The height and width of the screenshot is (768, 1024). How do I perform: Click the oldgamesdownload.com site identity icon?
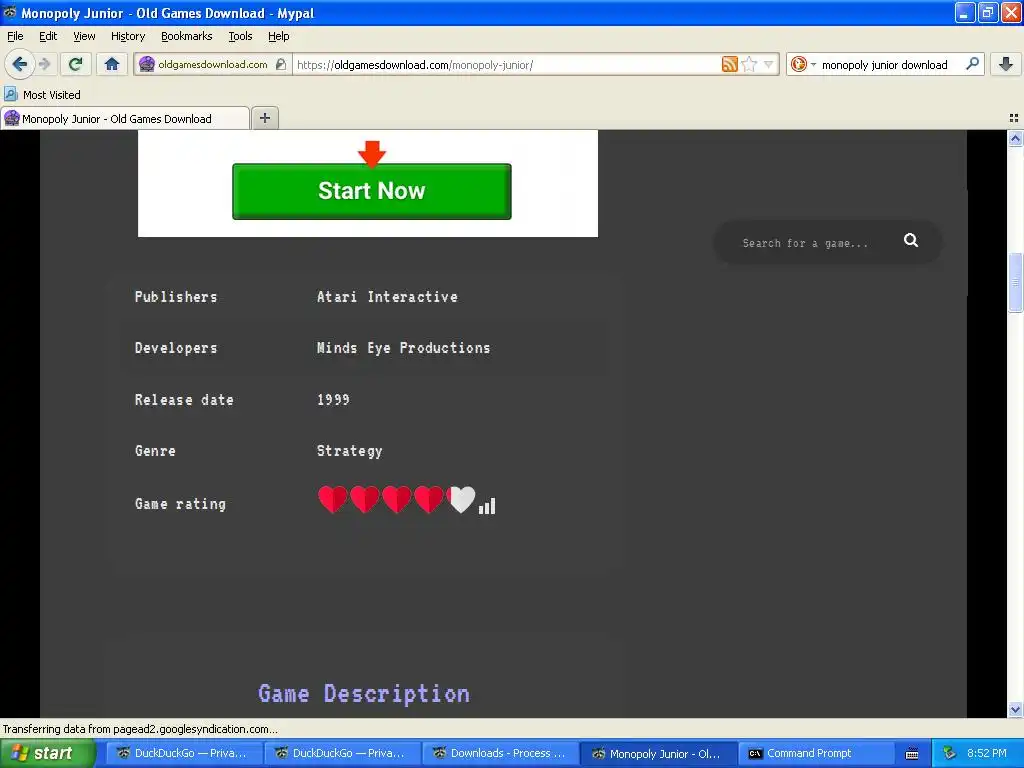coord(147,64)
